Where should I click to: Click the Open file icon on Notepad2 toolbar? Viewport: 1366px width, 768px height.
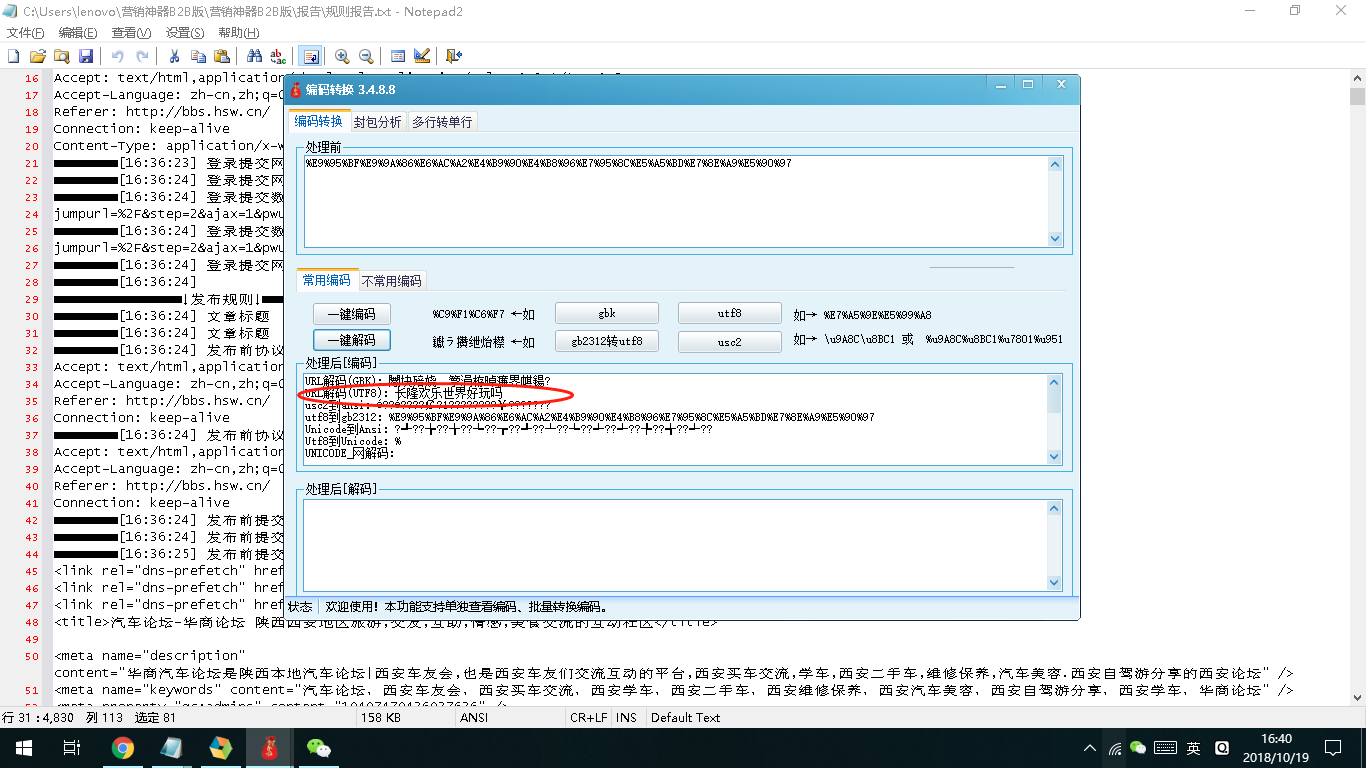coord(38,56)
